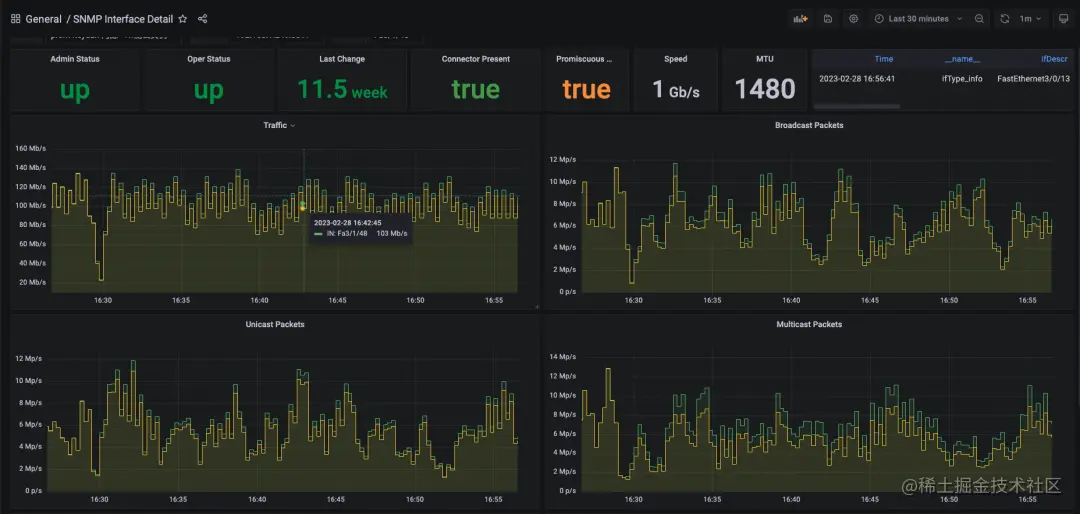The width and height of the screenshot is (1080, 514).
Task: Open the Last 30 minutes time picker
Action: pyautogui.click(x=918, y=19)
